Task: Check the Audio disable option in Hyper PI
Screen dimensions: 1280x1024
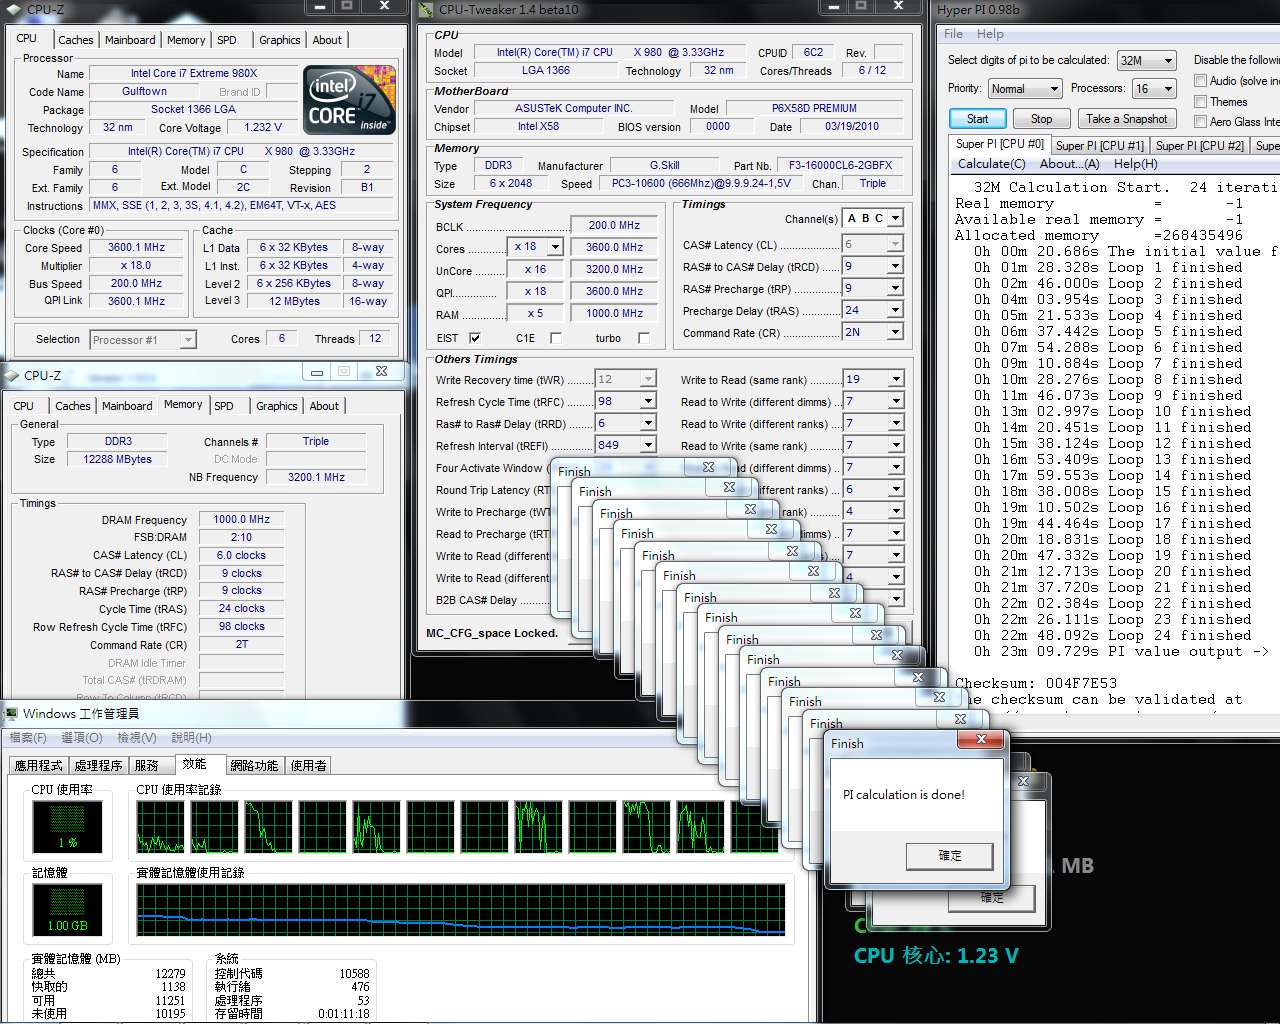Action: (x=1200, y=81)
